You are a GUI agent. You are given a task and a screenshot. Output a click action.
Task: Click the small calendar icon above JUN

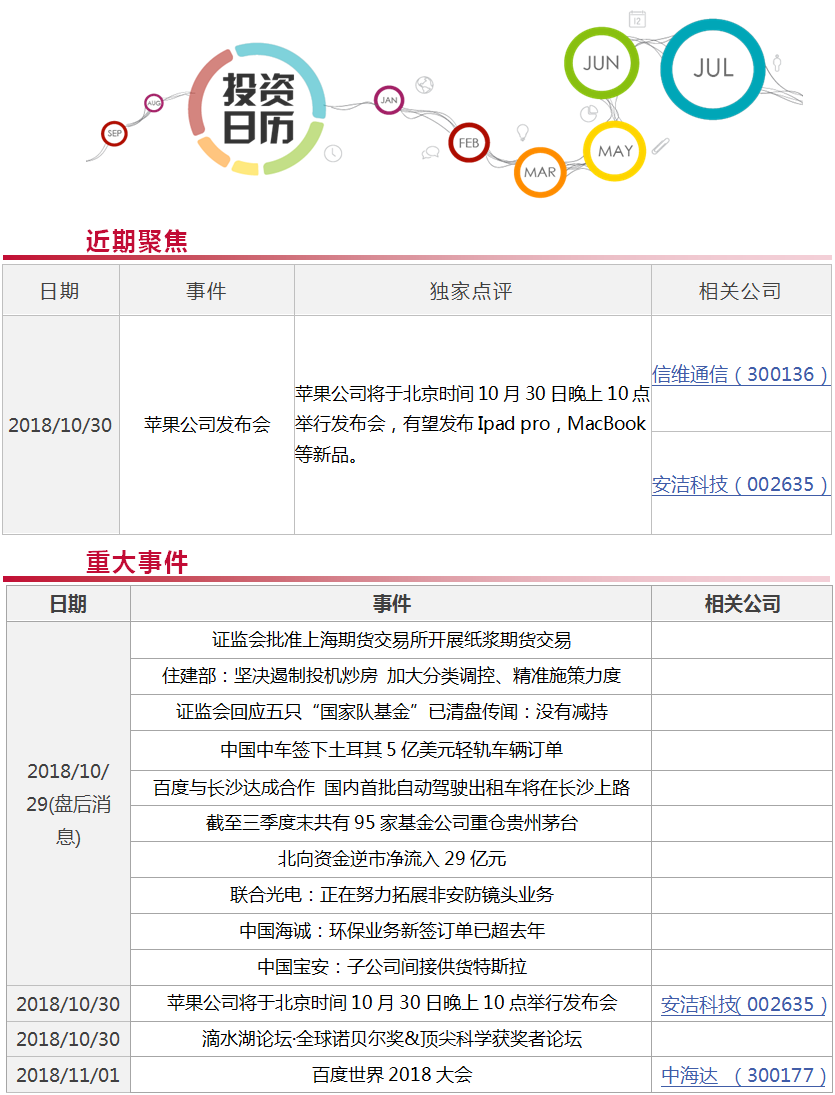coord(637,19)
